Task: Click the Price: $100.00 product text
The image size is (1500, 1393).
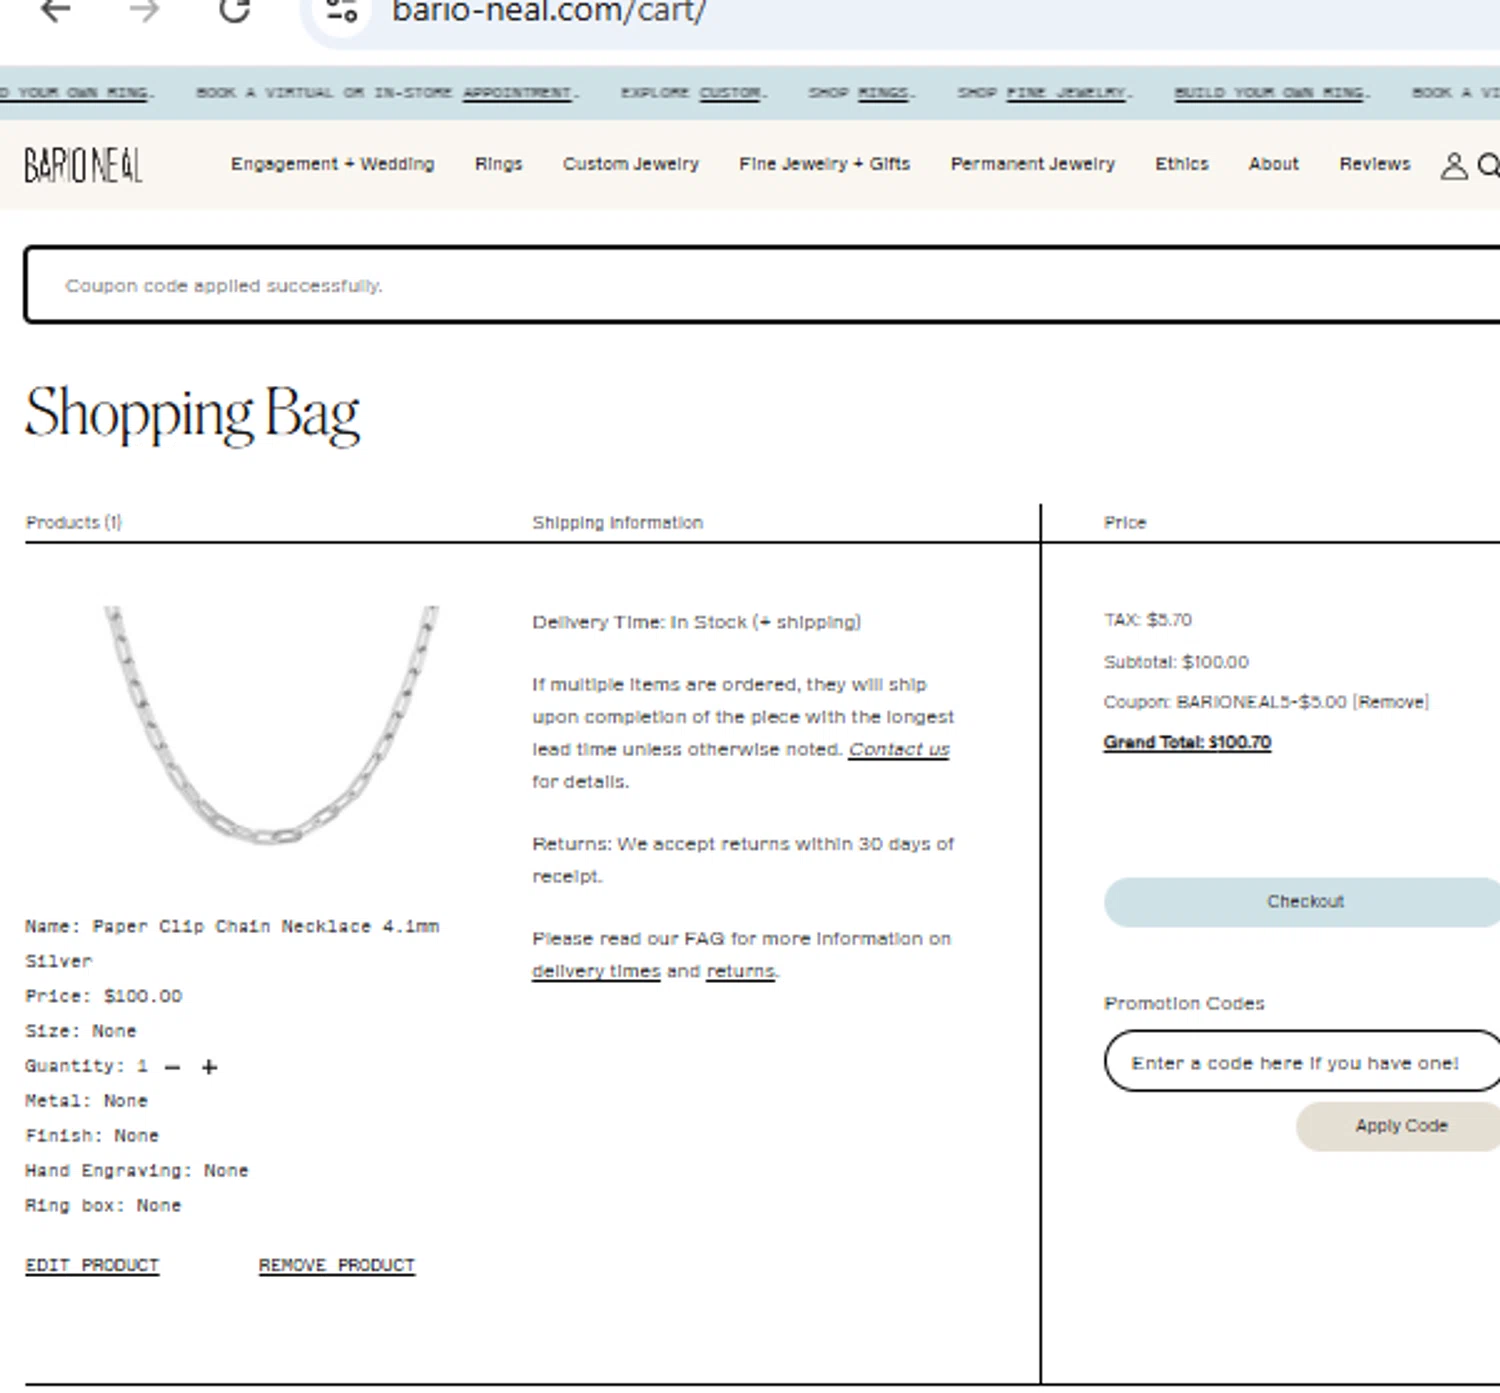Action: coord(104,996)
